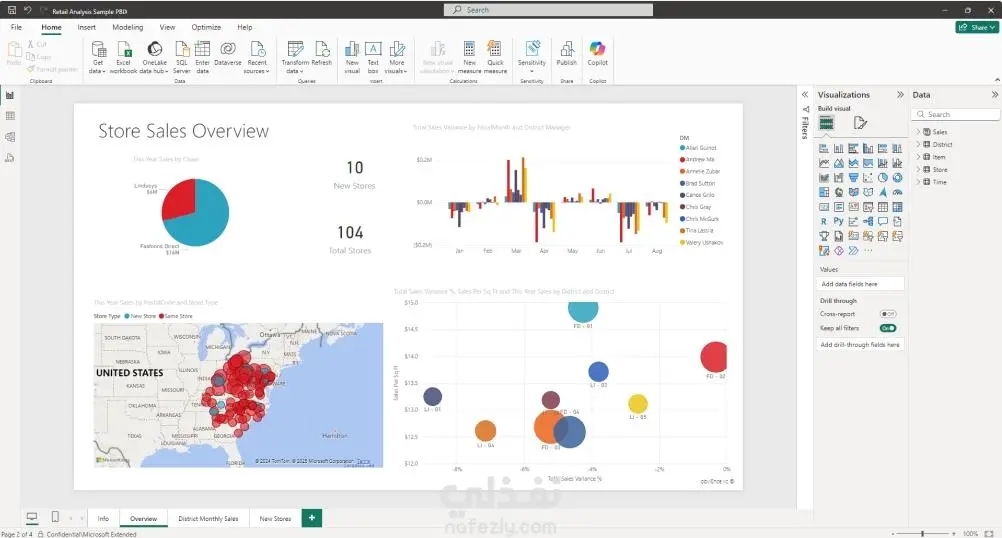
Task: Choose the Python visual icon
Action: click(838, 221)
